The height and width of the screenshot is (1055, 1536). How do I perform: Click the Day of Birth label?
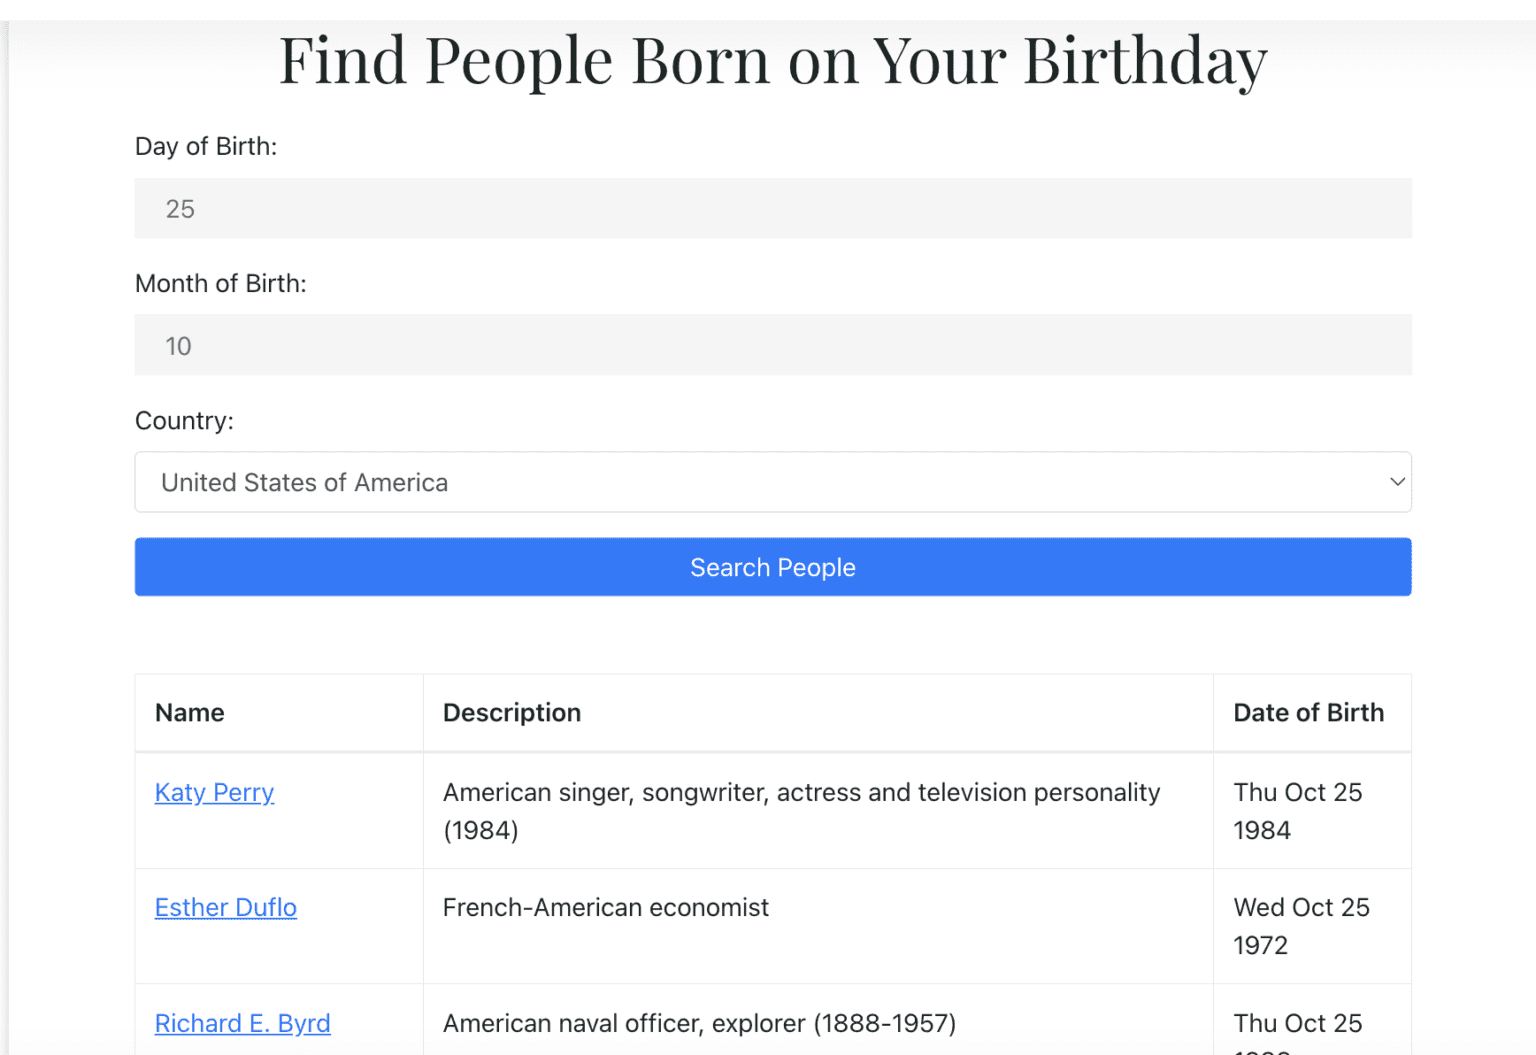pos(206,146)
